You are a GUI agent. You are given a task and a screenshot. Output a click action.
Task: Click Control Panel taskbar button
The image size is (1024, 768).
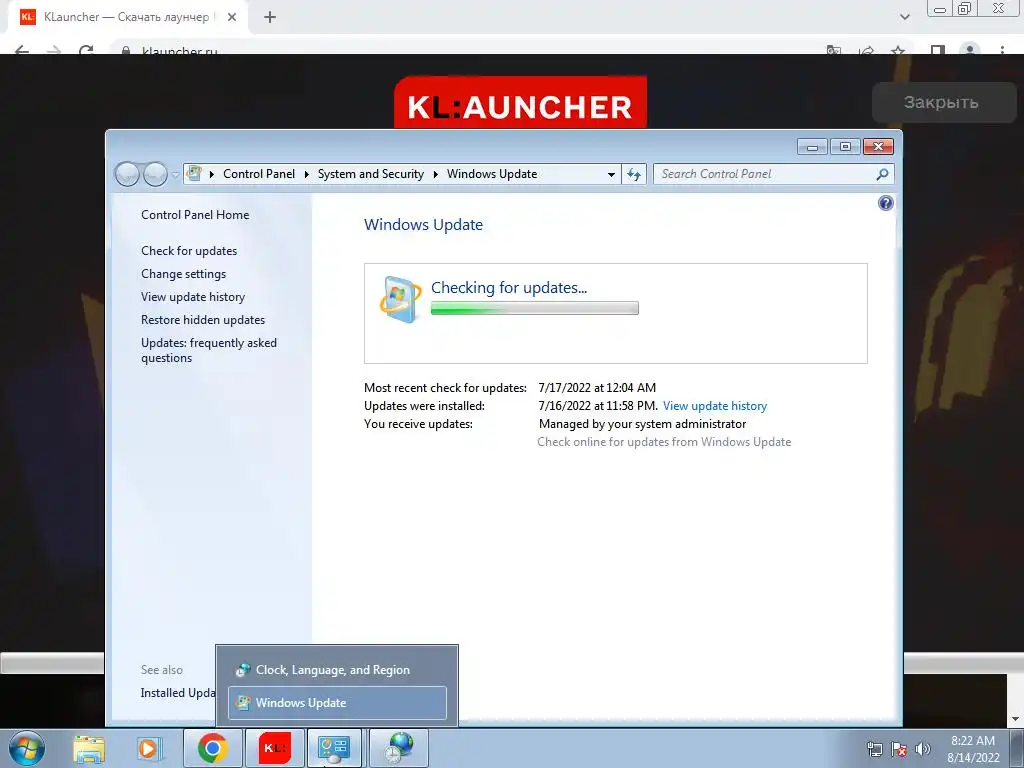click(x=334, y=748)
